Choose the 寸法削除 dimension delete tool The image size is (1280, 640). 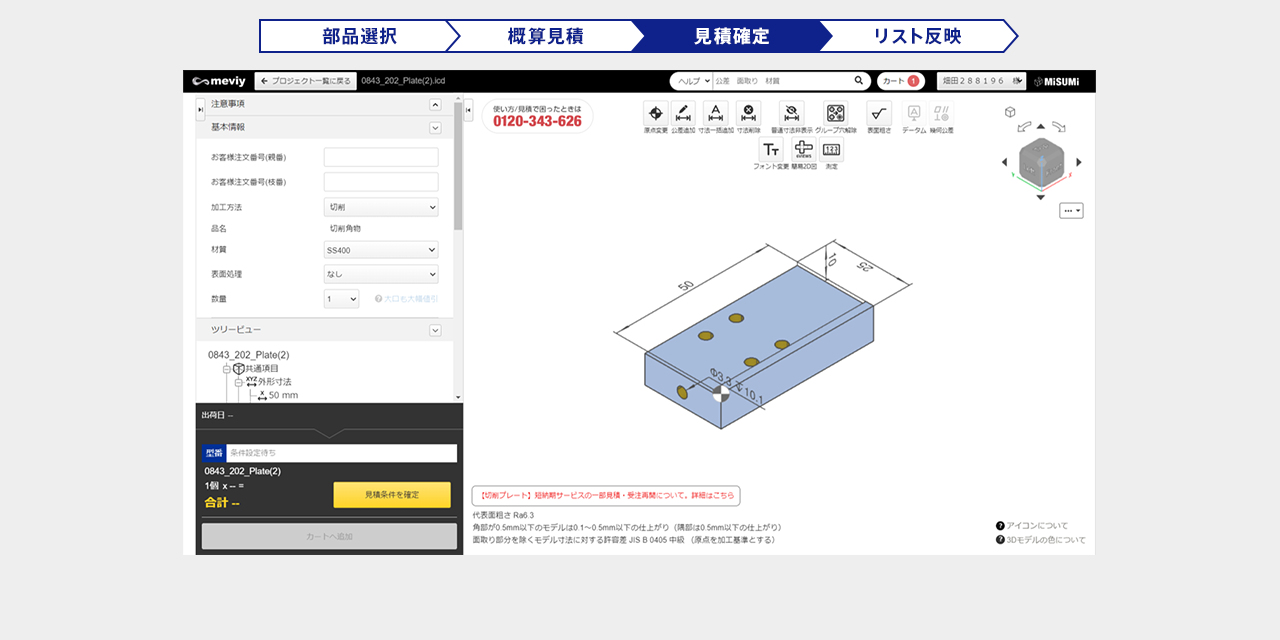point(748,114)
